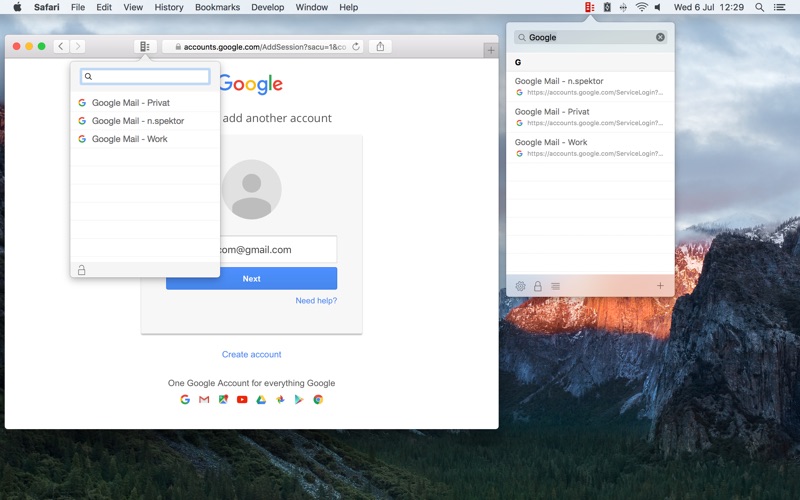Select Google Mail - n.spektor in menu bar popup
This screenshot has height=500, width=800.
pyautogui.click(x=590, y=86)
